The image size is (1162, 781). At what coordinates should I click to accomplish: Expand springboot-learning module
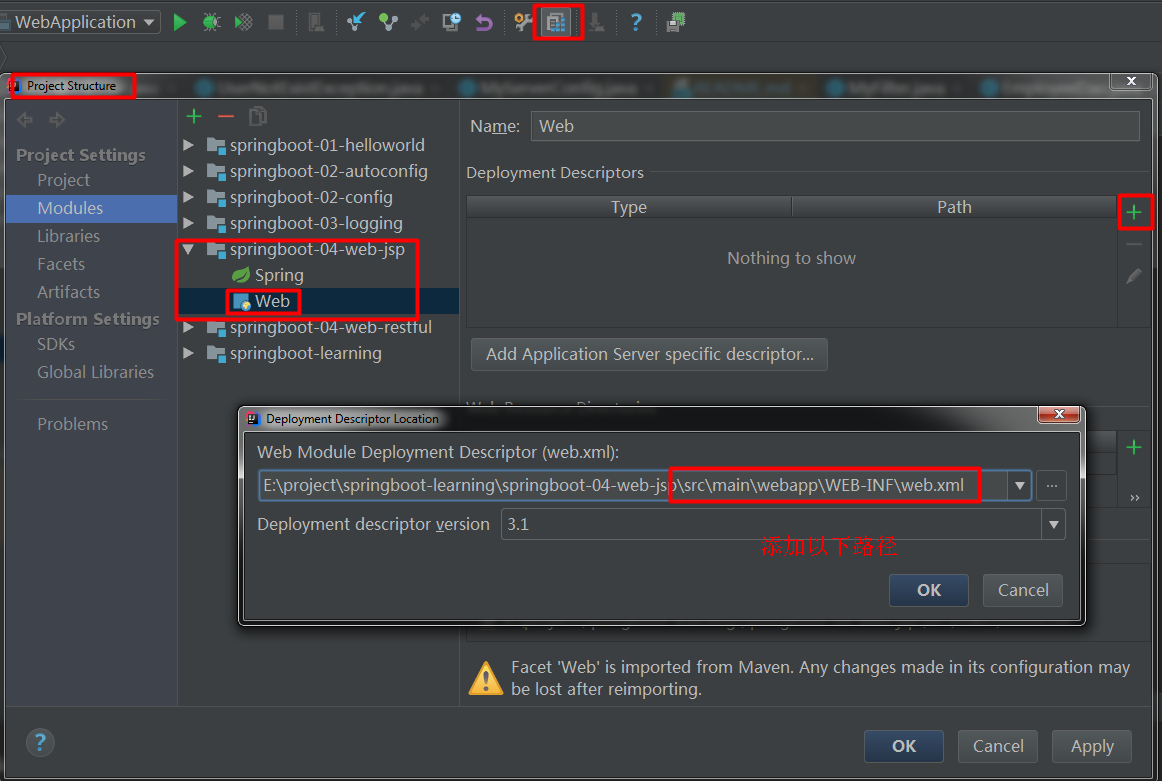point(189,353)
